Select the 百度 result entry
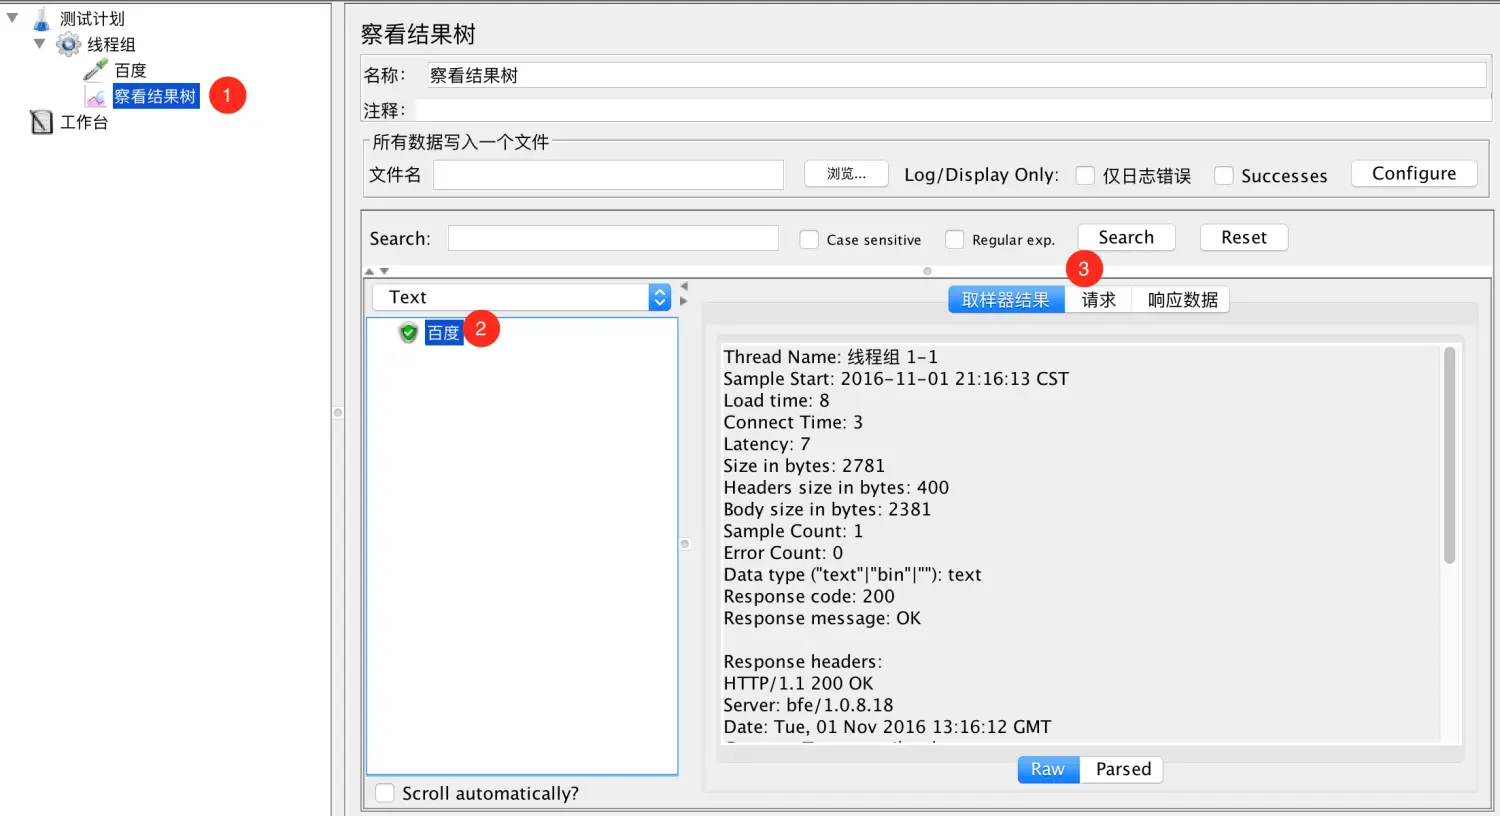The height and width of the screenshot is (816, 1500). point(444,333)
